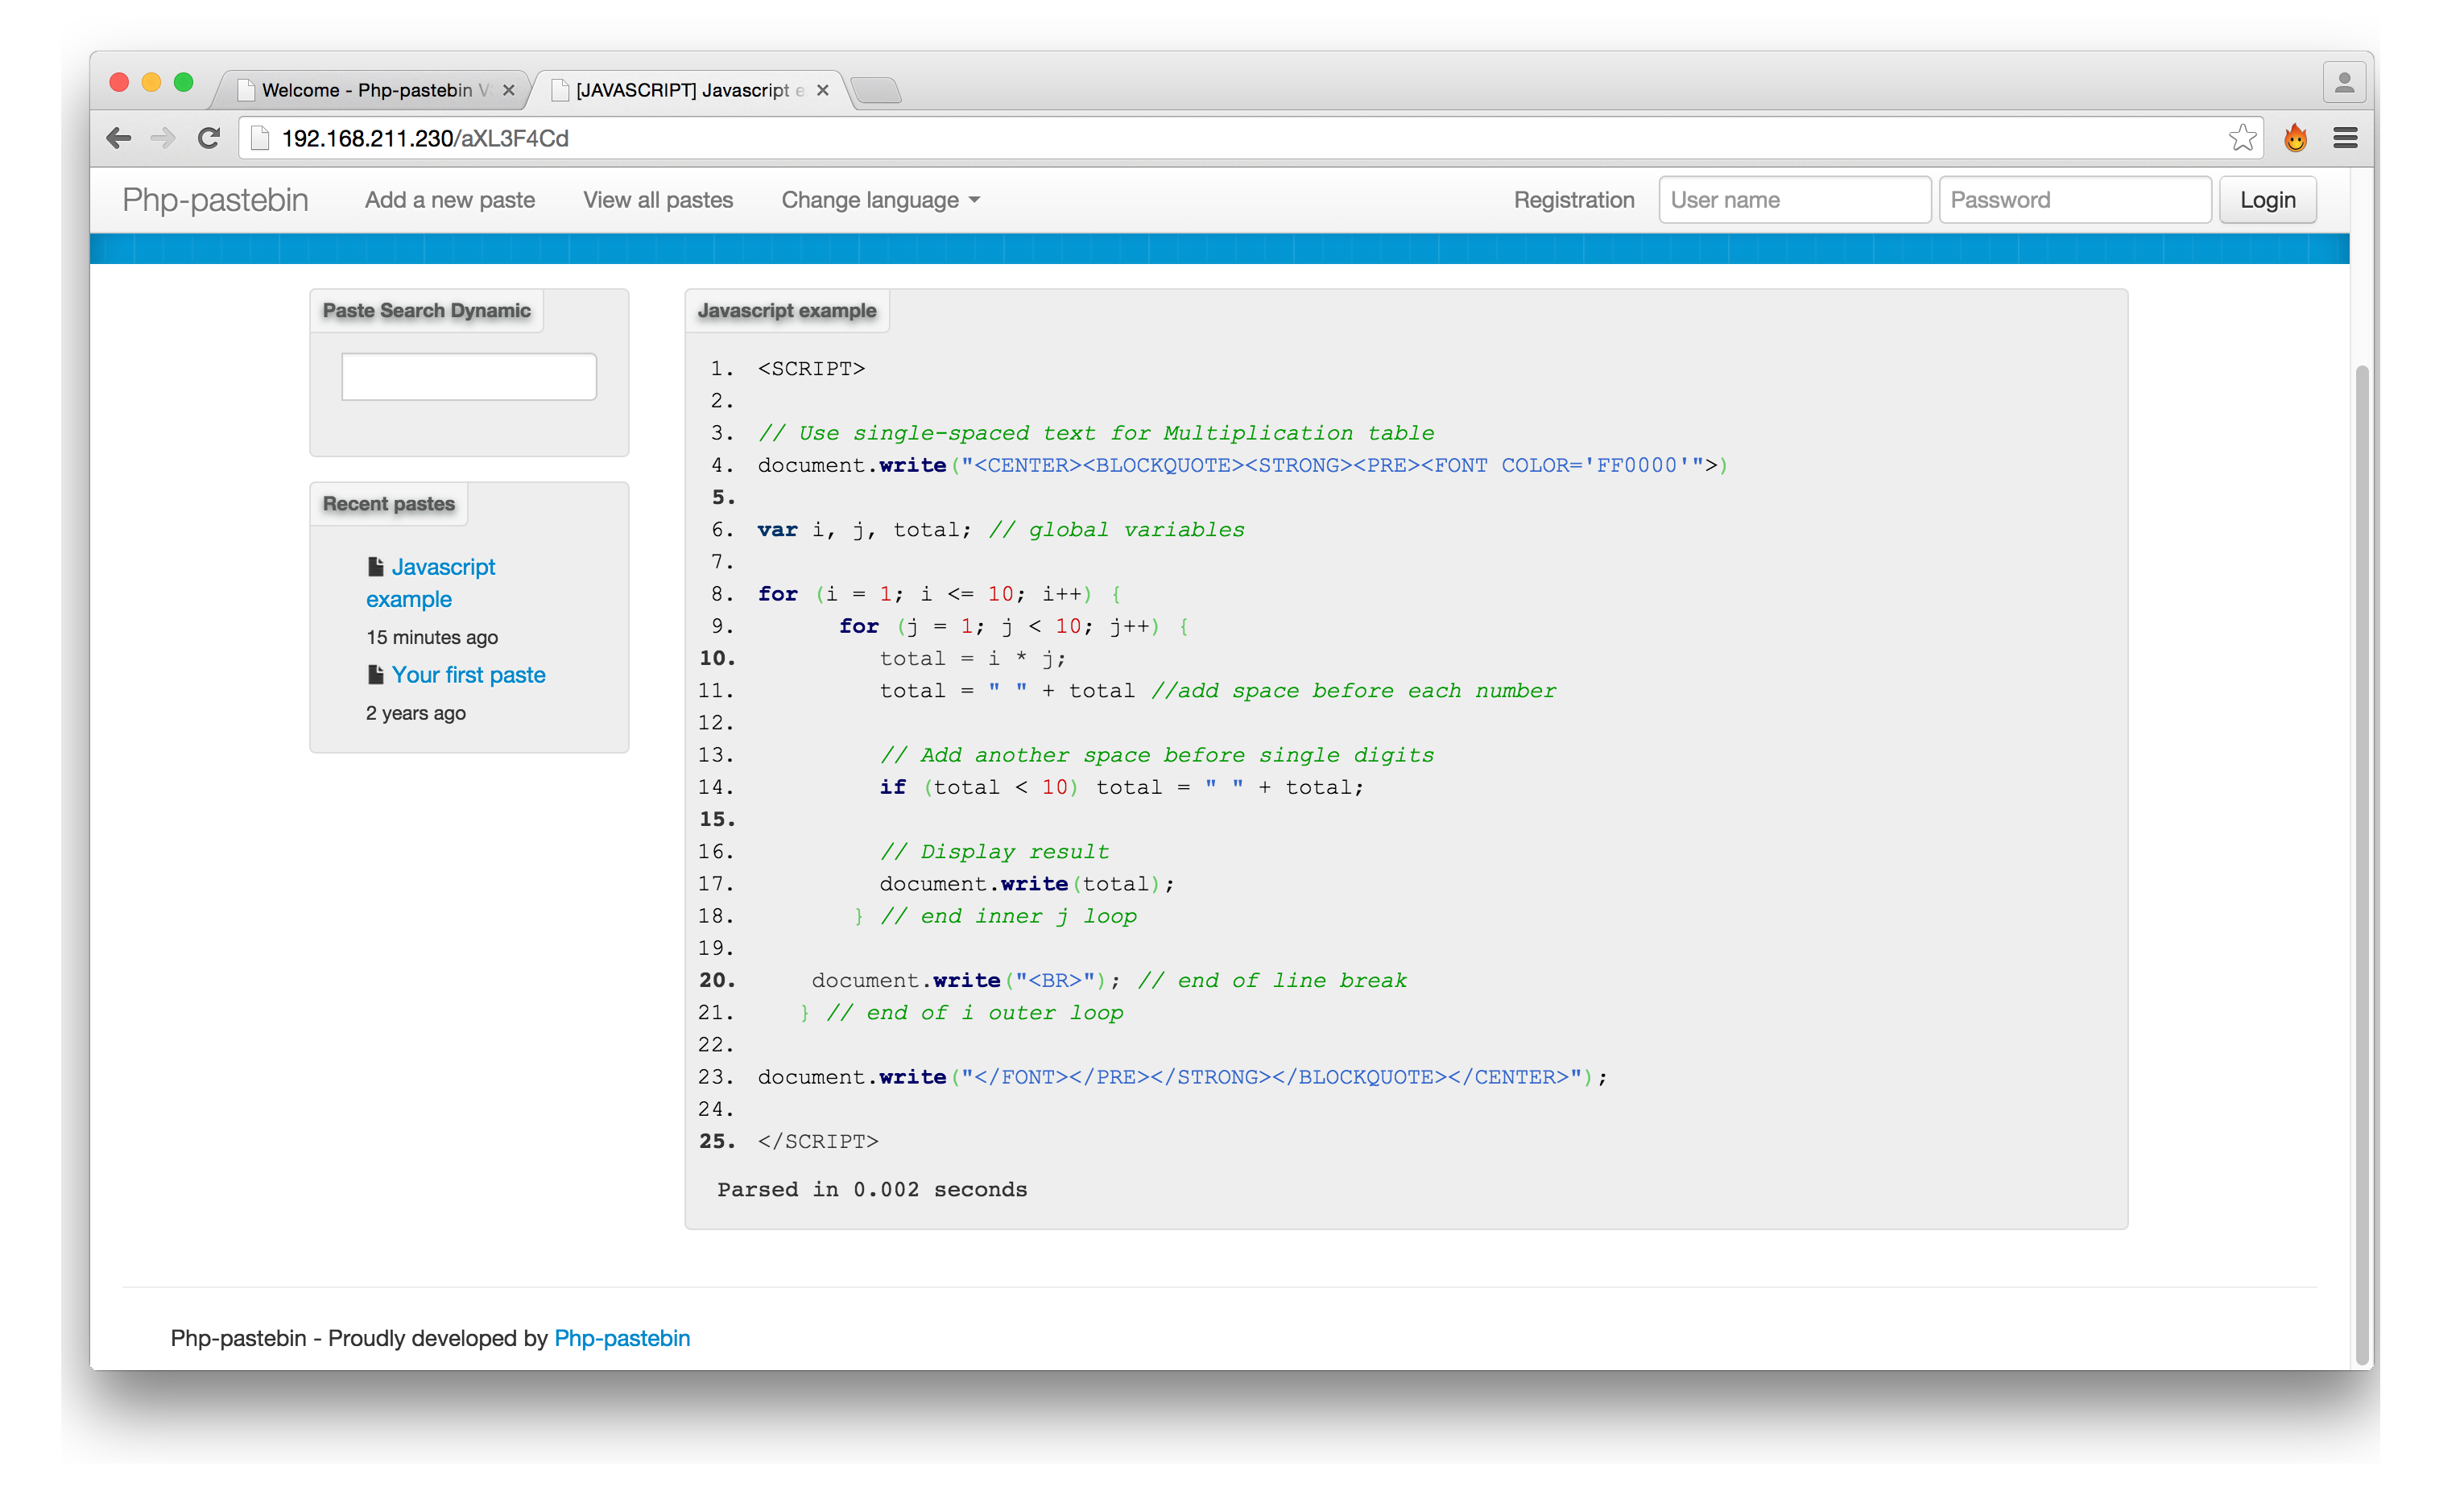This screenshot has width=2464, height=1499.
Task: Open the Chrome hamburger menu
Action: pyautogui.click(x=2345, y=138)
